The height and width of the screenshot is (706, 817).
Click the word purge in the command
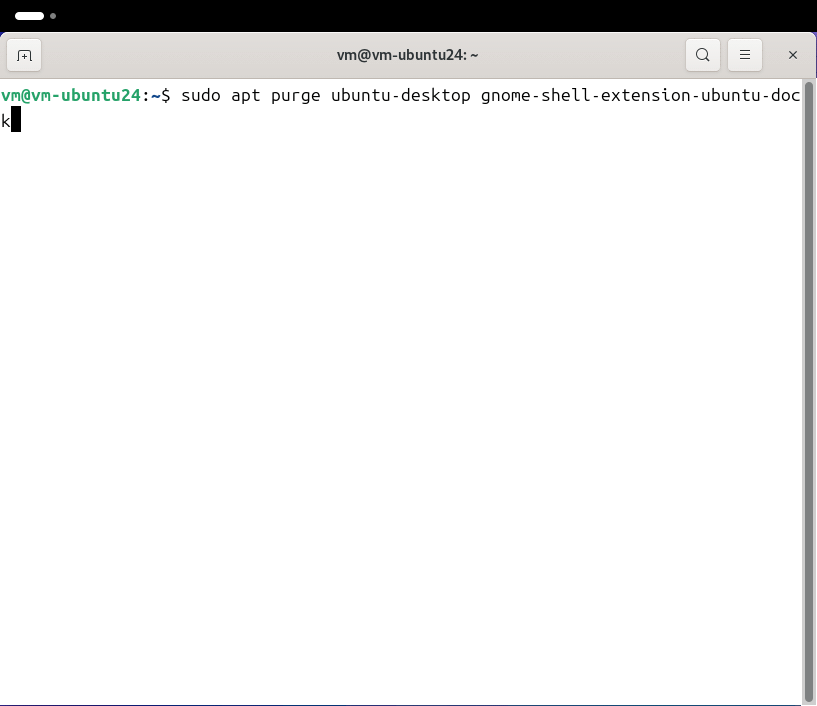[295, 96]
